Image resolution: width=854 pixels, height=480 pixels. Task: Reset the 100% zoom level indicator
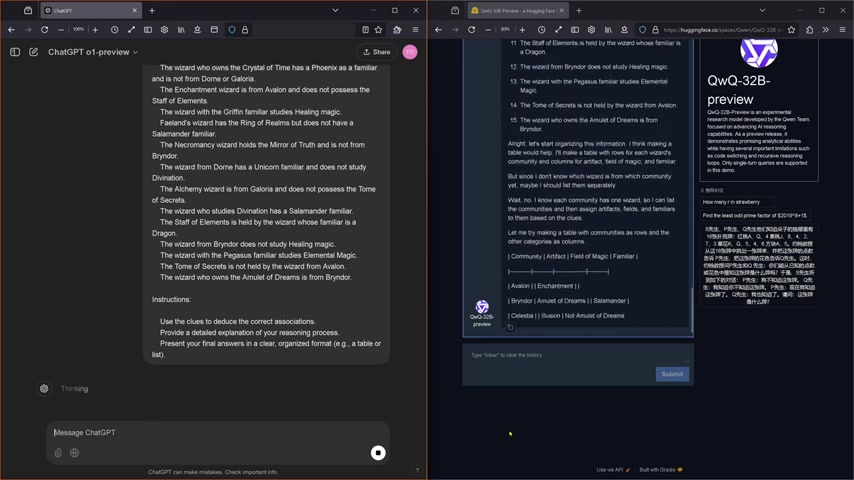(78, 29)
